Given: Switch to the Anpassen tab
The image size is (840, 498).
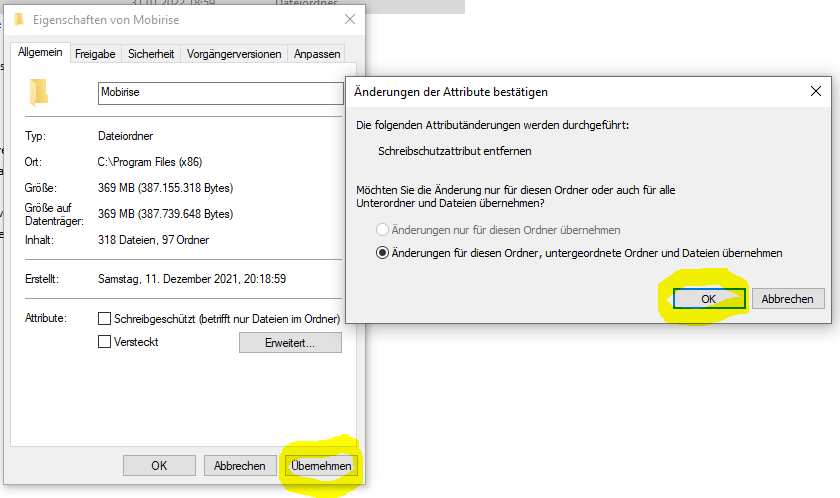Looking at the screenshot, I should [x=317, y=54].
